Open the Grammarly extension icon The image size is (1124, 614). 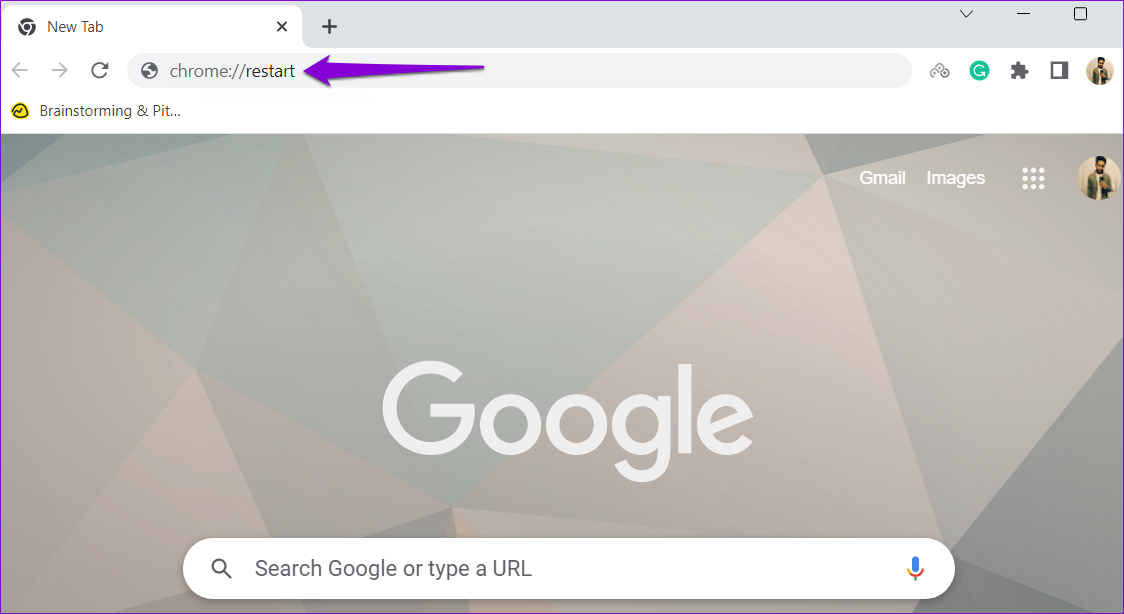979,70
